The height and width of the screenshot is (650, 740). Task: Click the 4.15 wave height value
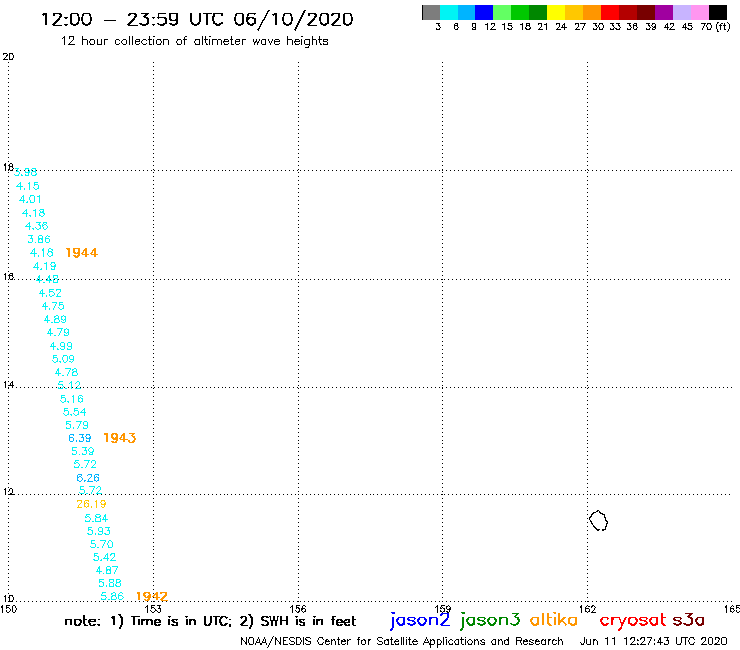(x=28, y=186)
